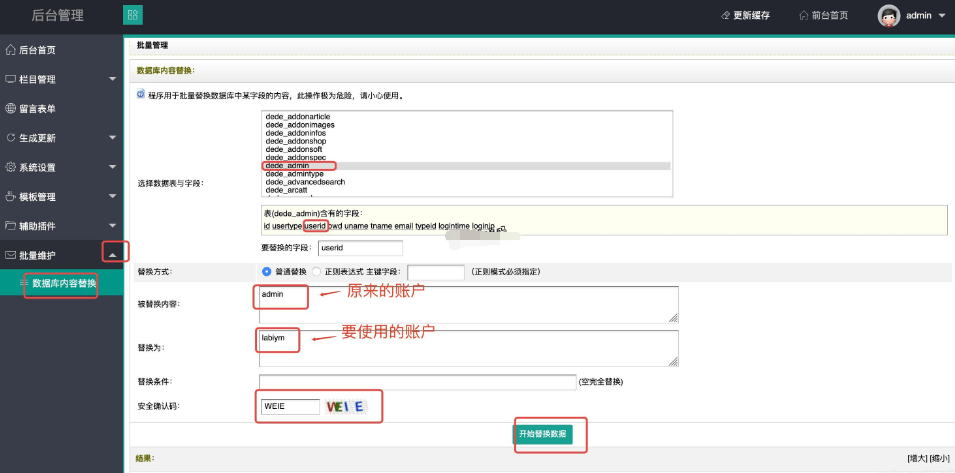Click the email field name
955x473 pixels.
tap(404, 226)
